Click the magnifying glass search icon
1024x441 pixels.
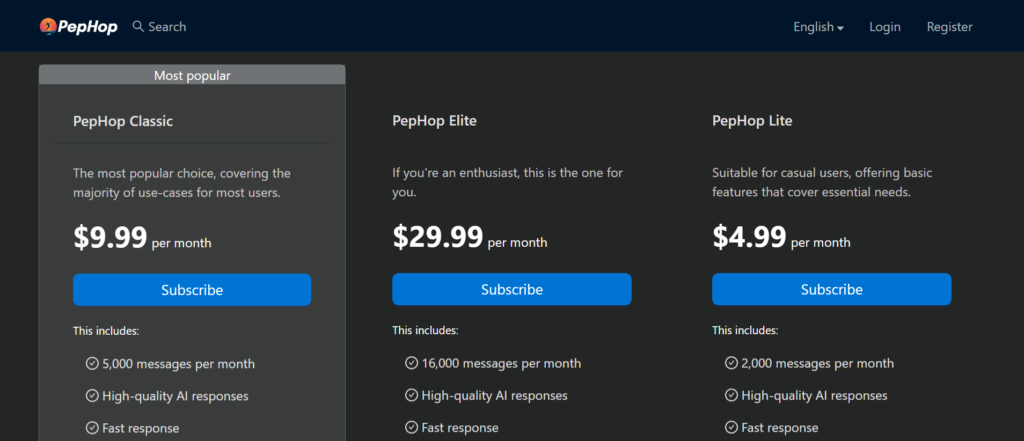(x=138, y=26)
